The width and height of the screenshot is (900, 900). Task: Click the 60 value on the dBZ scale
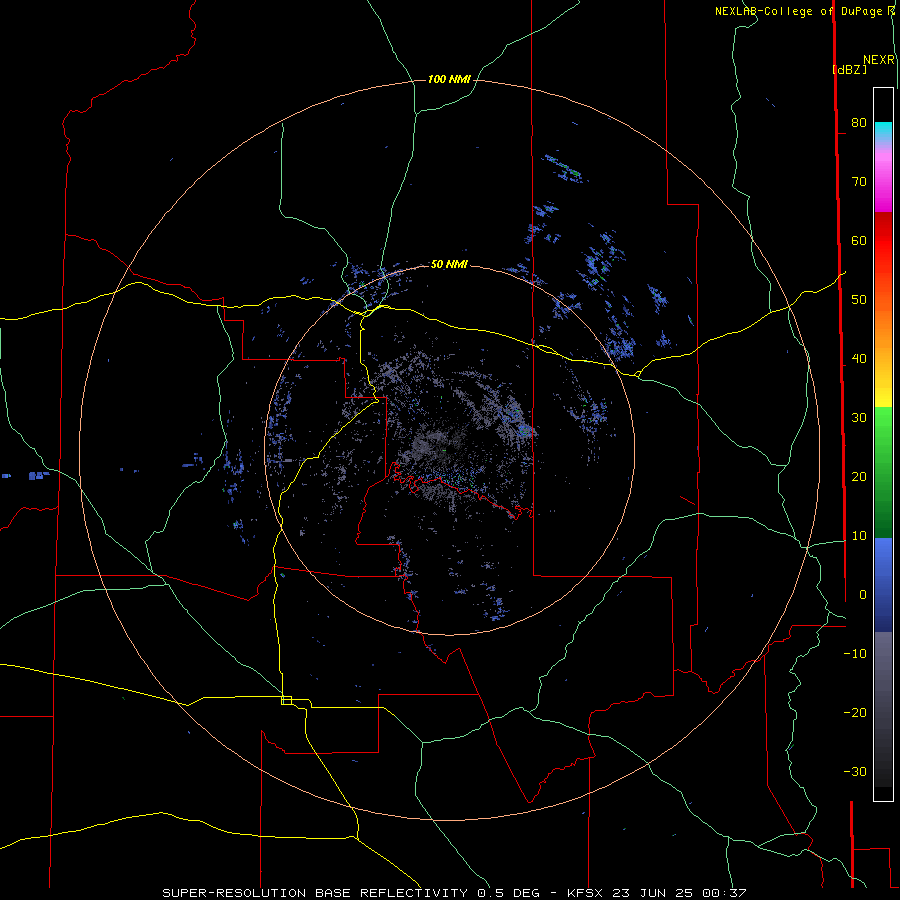[x=859, y=240]
